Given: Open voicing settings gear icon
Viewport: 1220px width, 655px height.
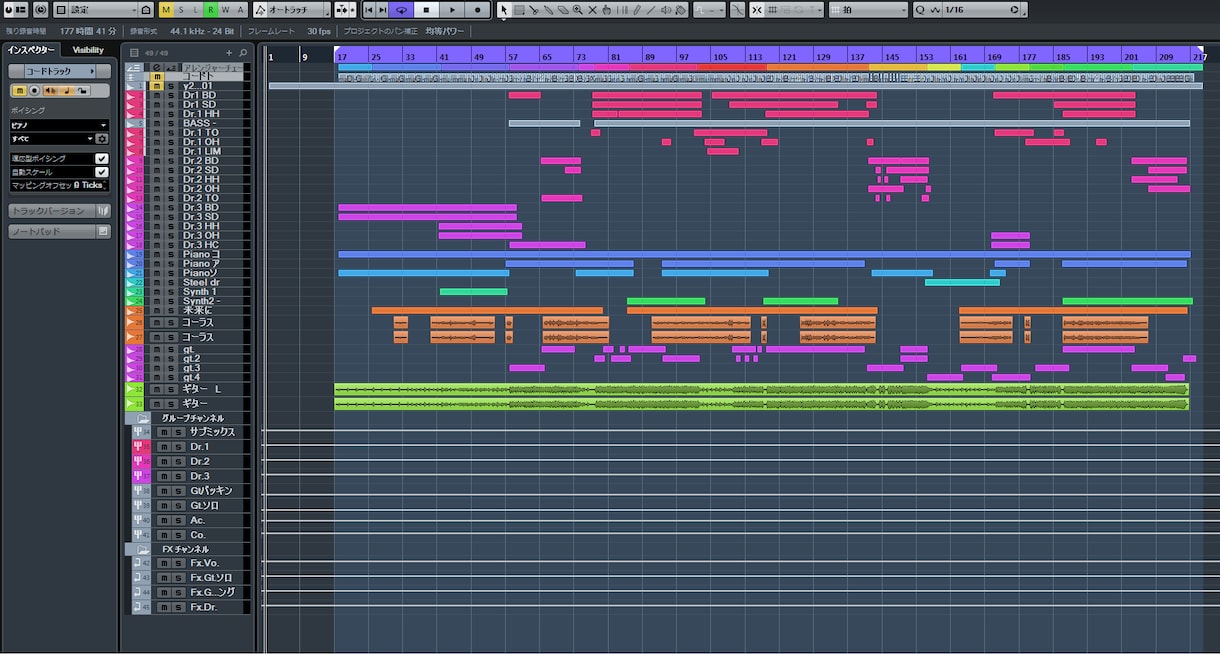Looking at the screenshot, I should 102,138.
